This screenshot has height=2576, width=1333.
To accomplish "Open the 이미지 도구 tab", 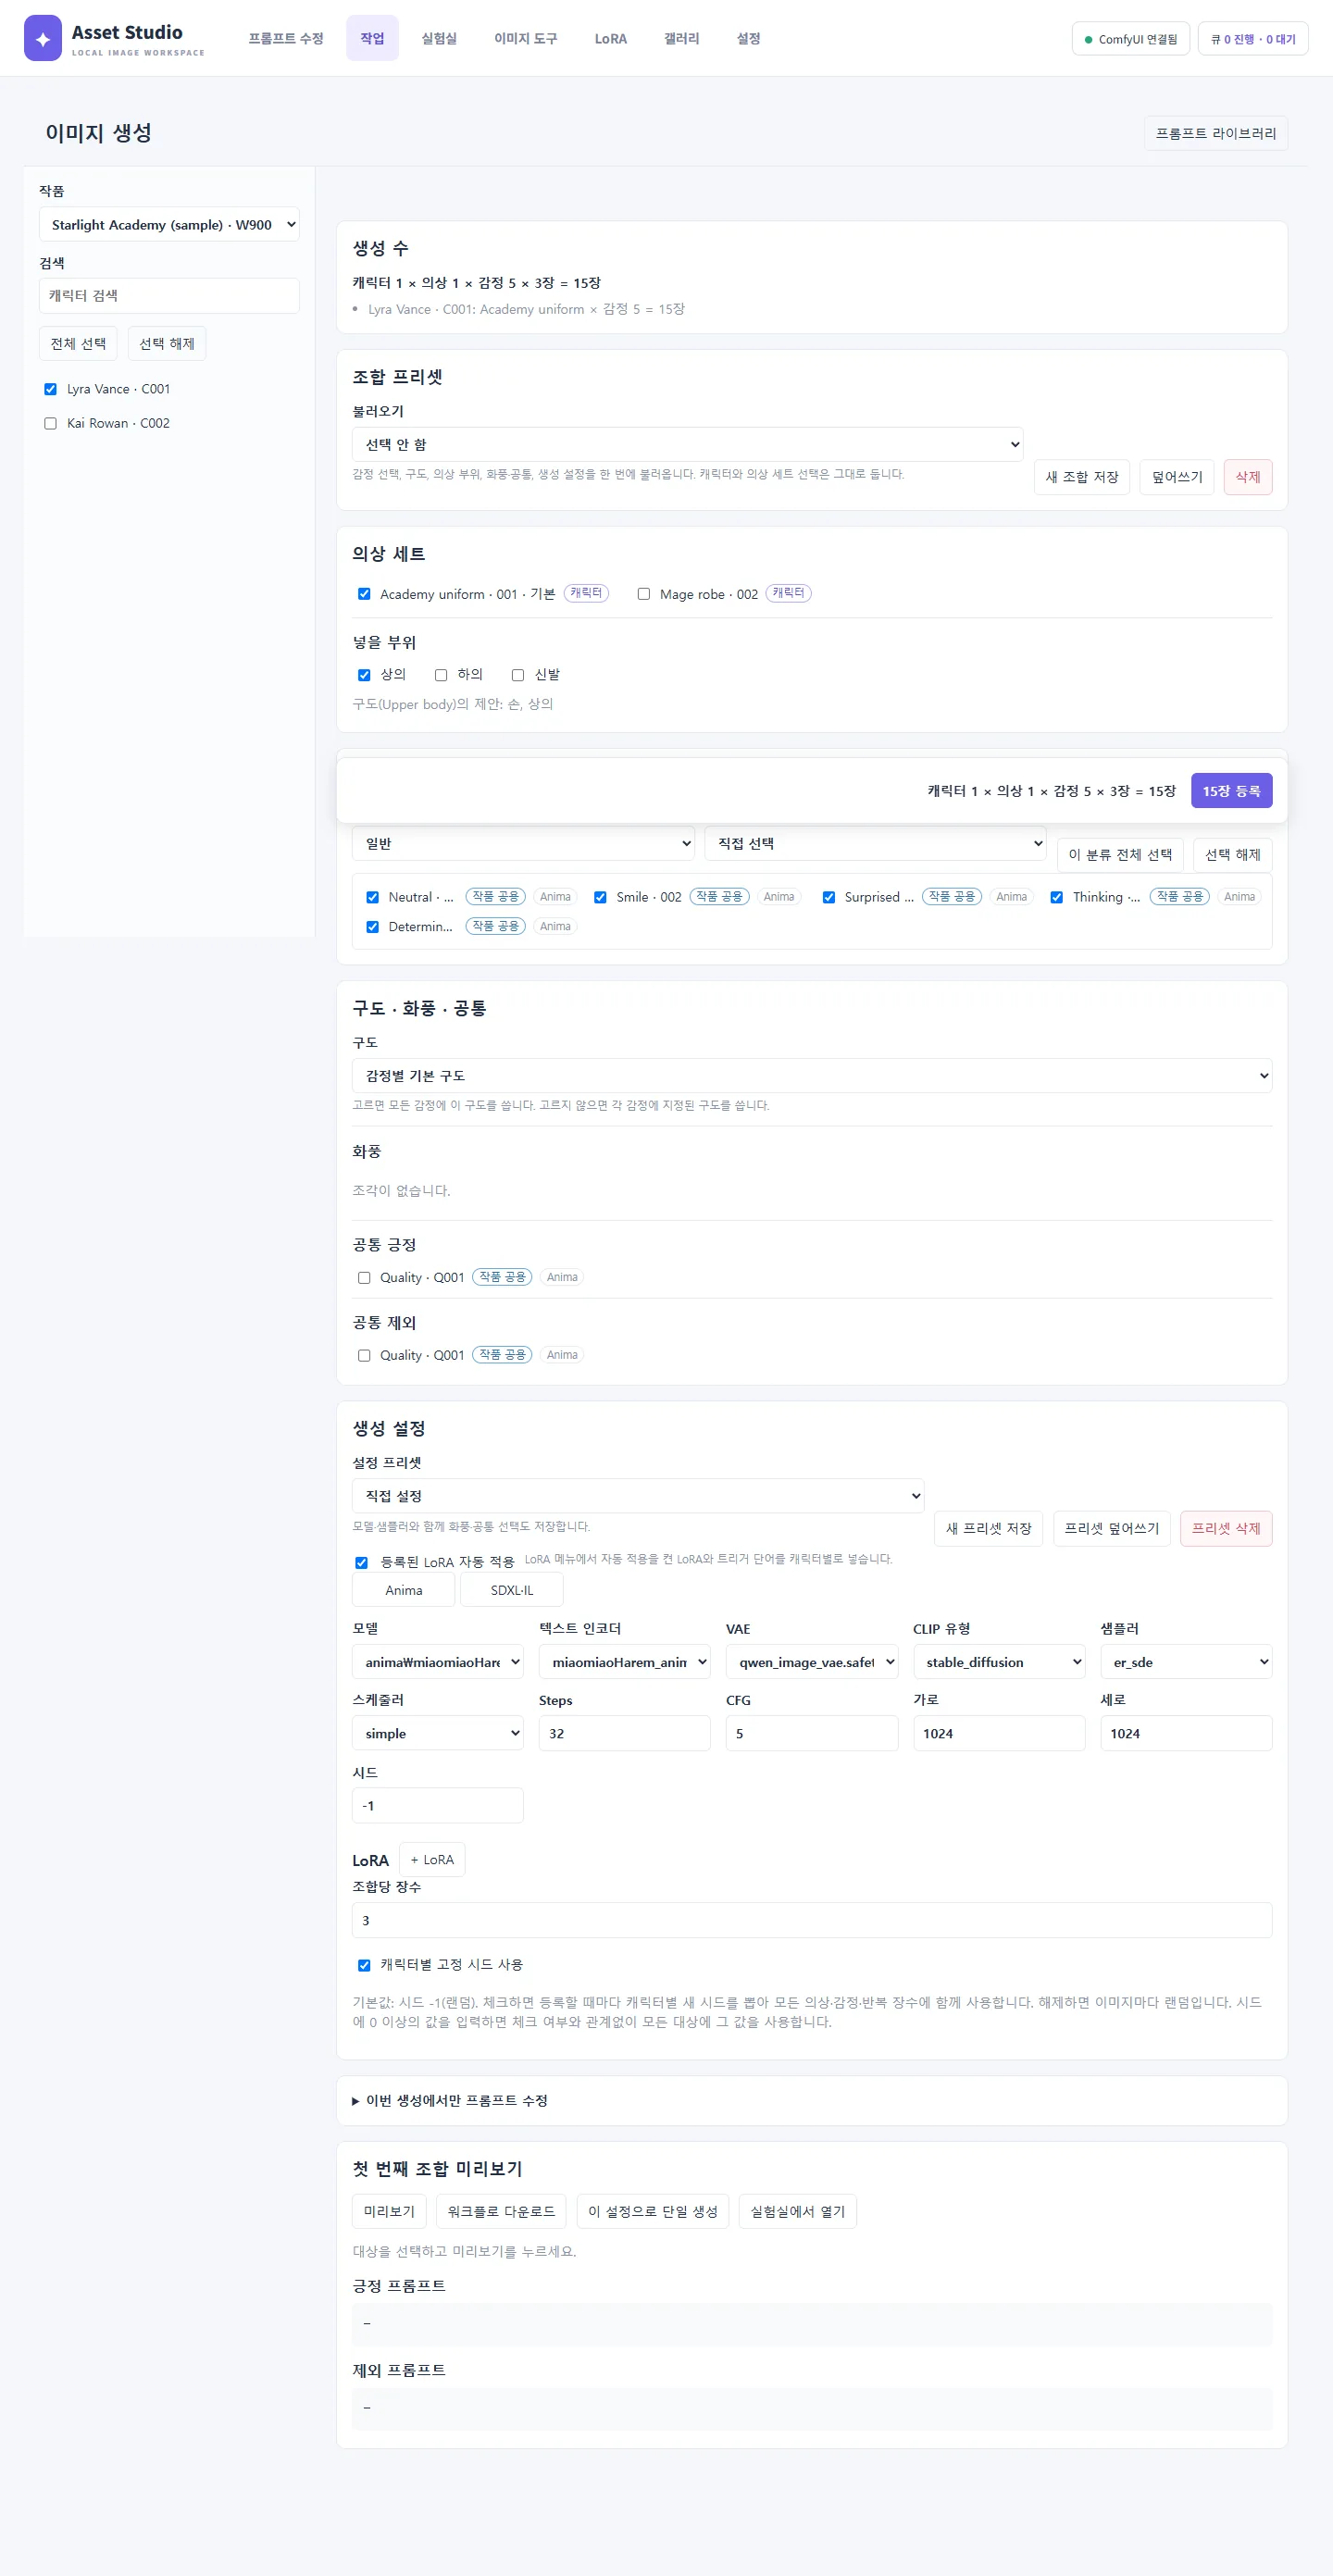I will pyautogui.click(x=526, y=38).
